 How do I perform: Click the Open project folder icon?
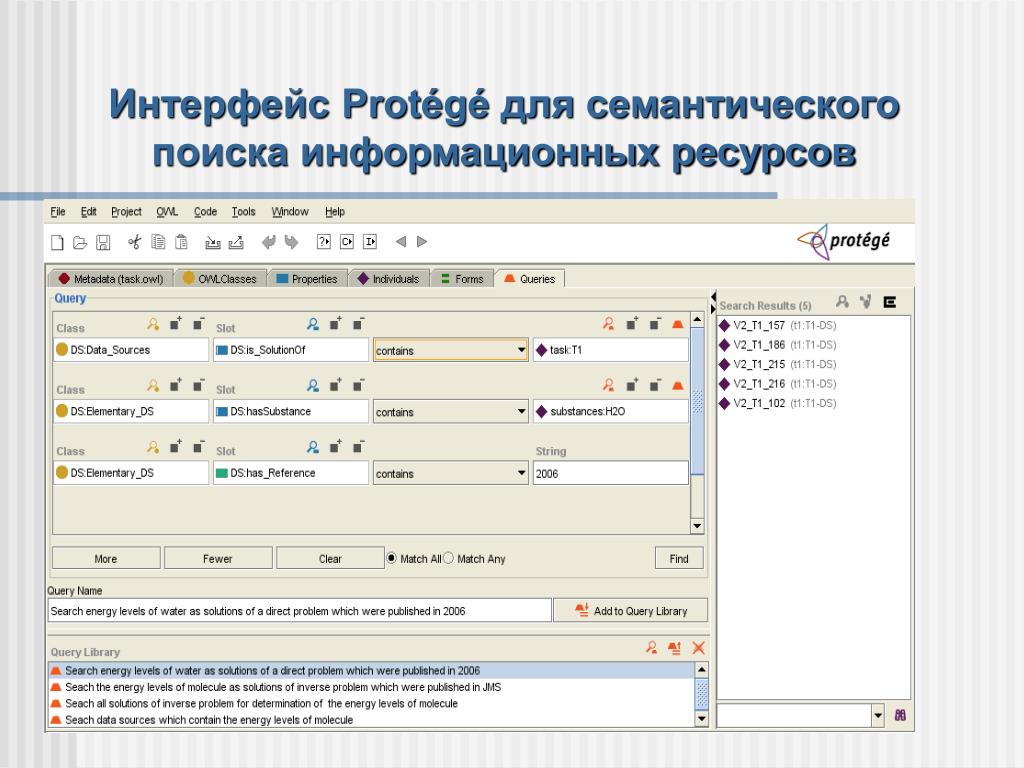[x=80, y=242]
